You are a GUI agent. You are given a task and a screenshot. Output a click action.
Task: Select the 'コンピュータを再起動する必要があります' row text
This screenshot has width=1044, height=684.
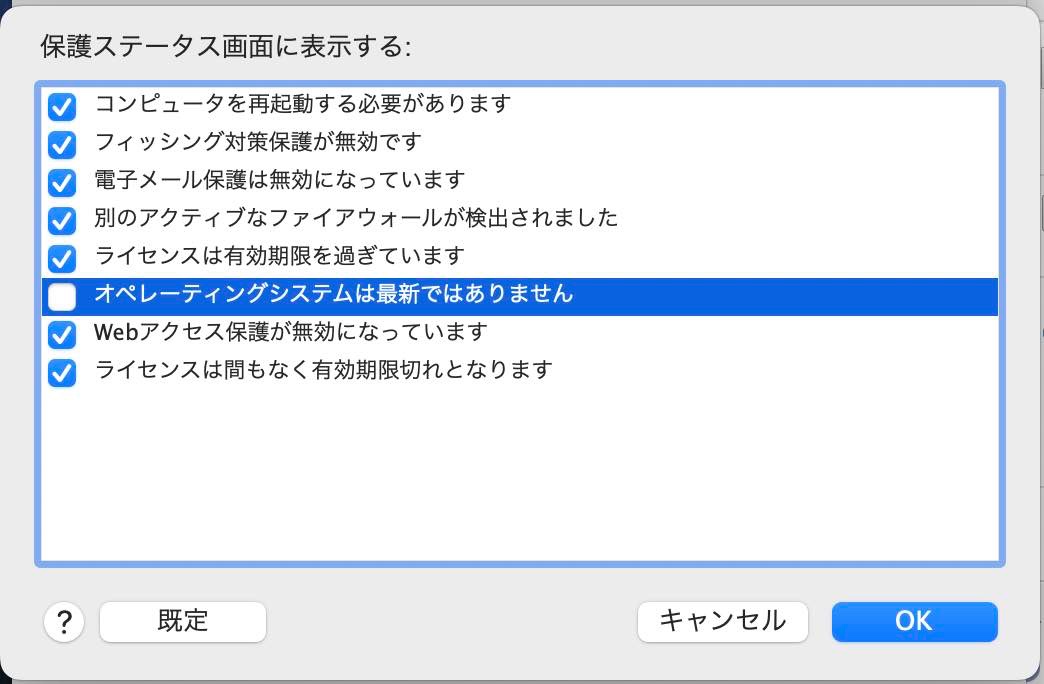pos(303,104)
